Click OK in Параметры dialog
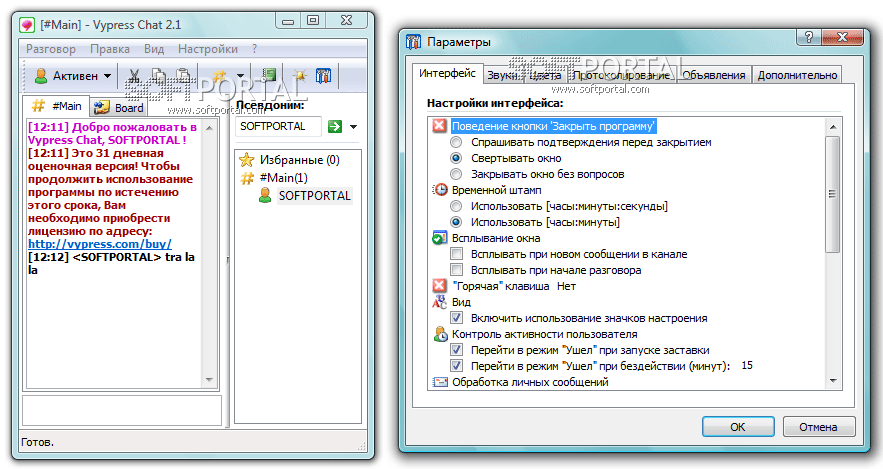 (738, 427)
